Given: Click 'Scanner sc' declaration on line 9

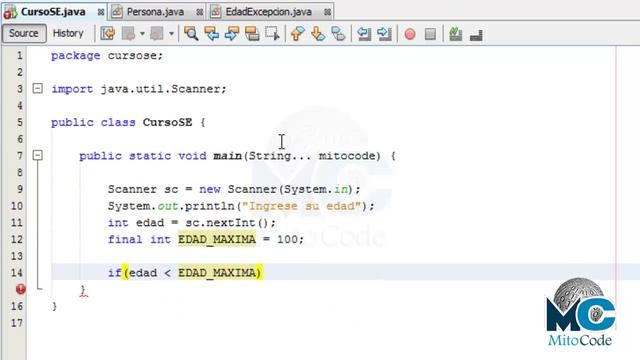Looking at the screenshot, I should (143, 189).
